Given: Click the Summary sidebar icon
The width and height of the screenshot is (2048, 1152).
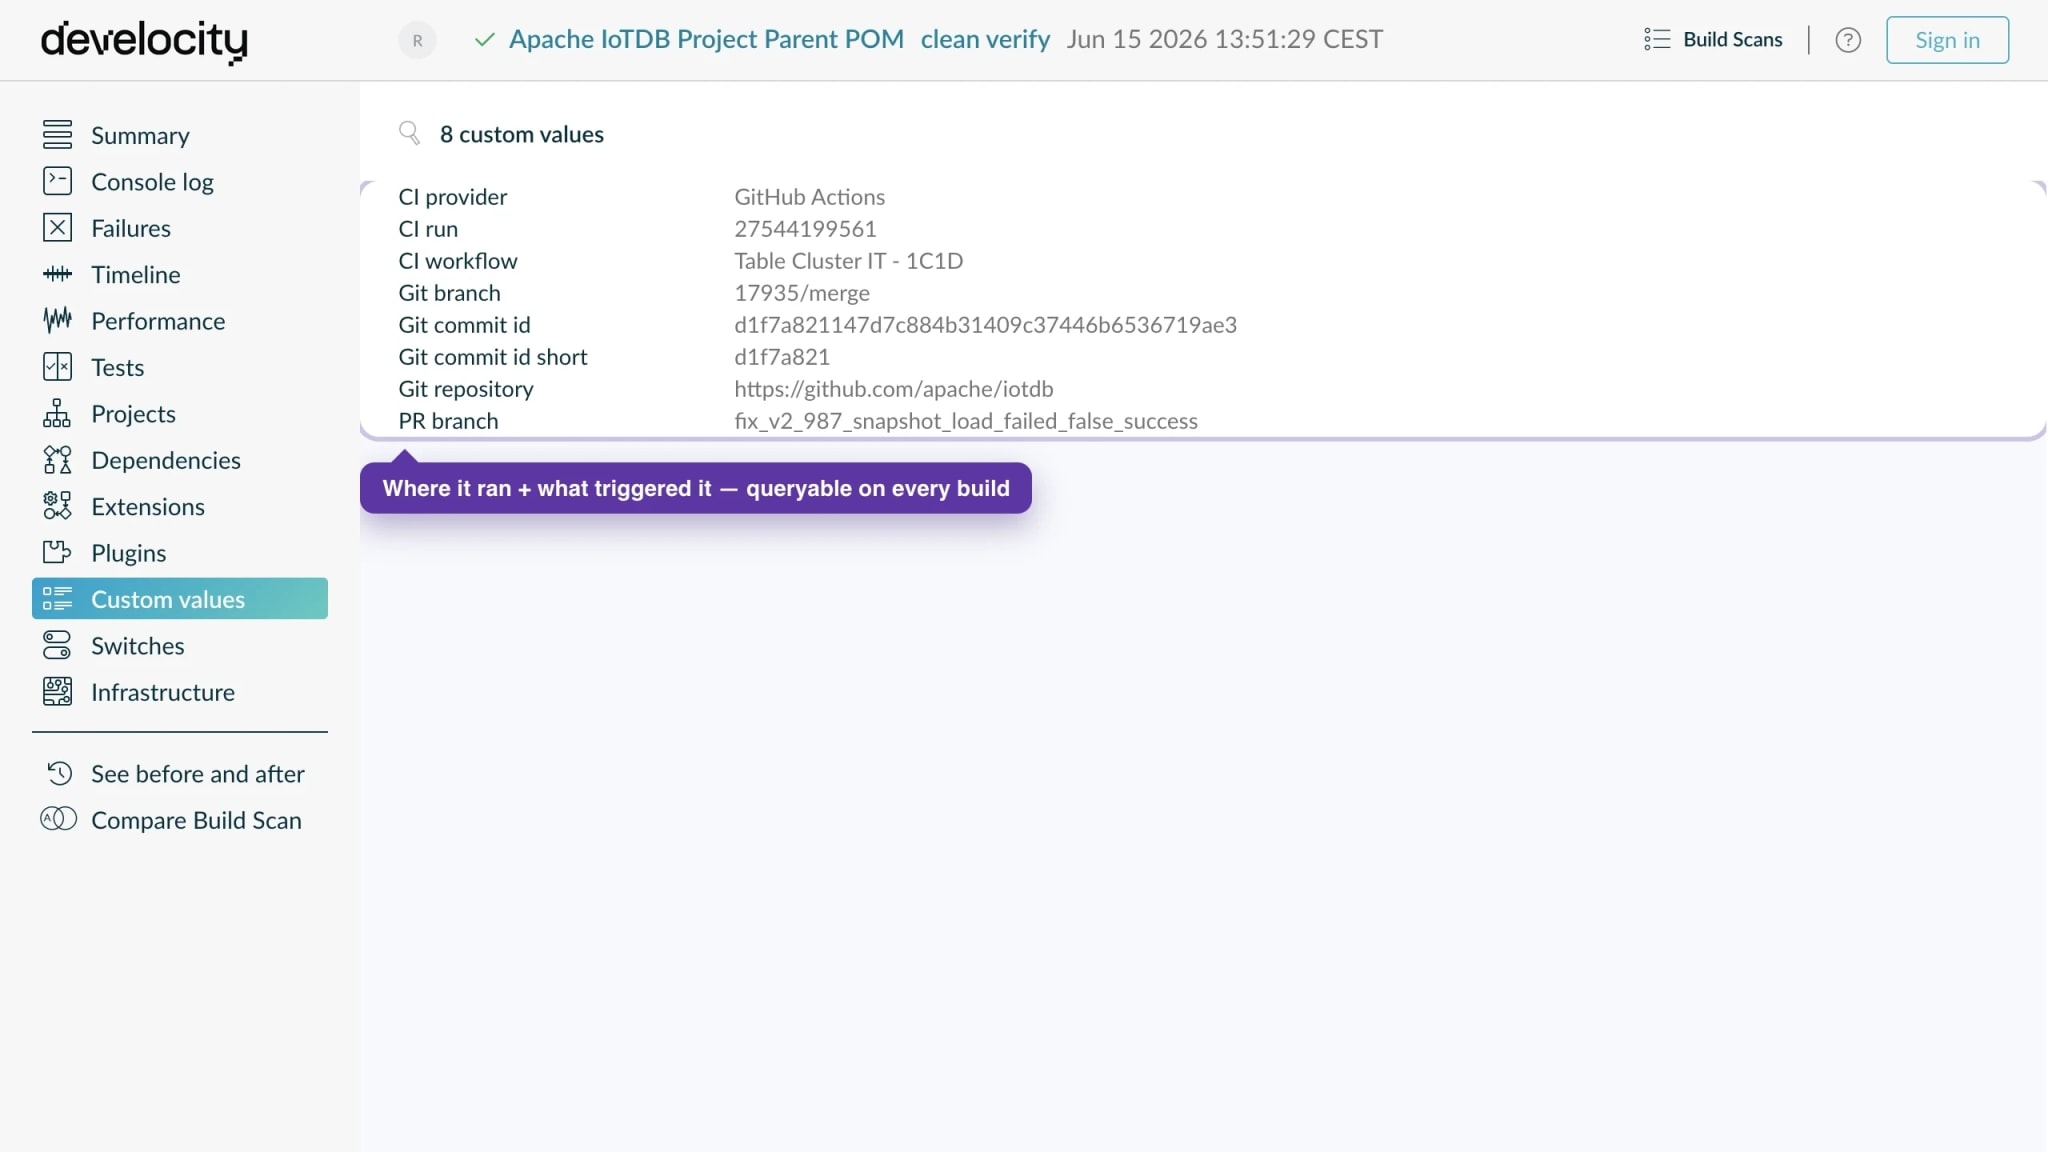Looking at the screenshot, I should [x=57, y=135].
